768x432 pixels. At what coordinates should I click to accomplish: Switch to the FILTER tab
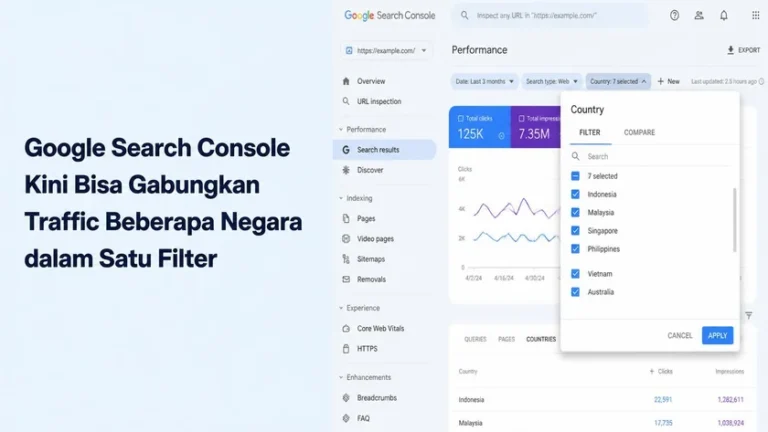590,133
